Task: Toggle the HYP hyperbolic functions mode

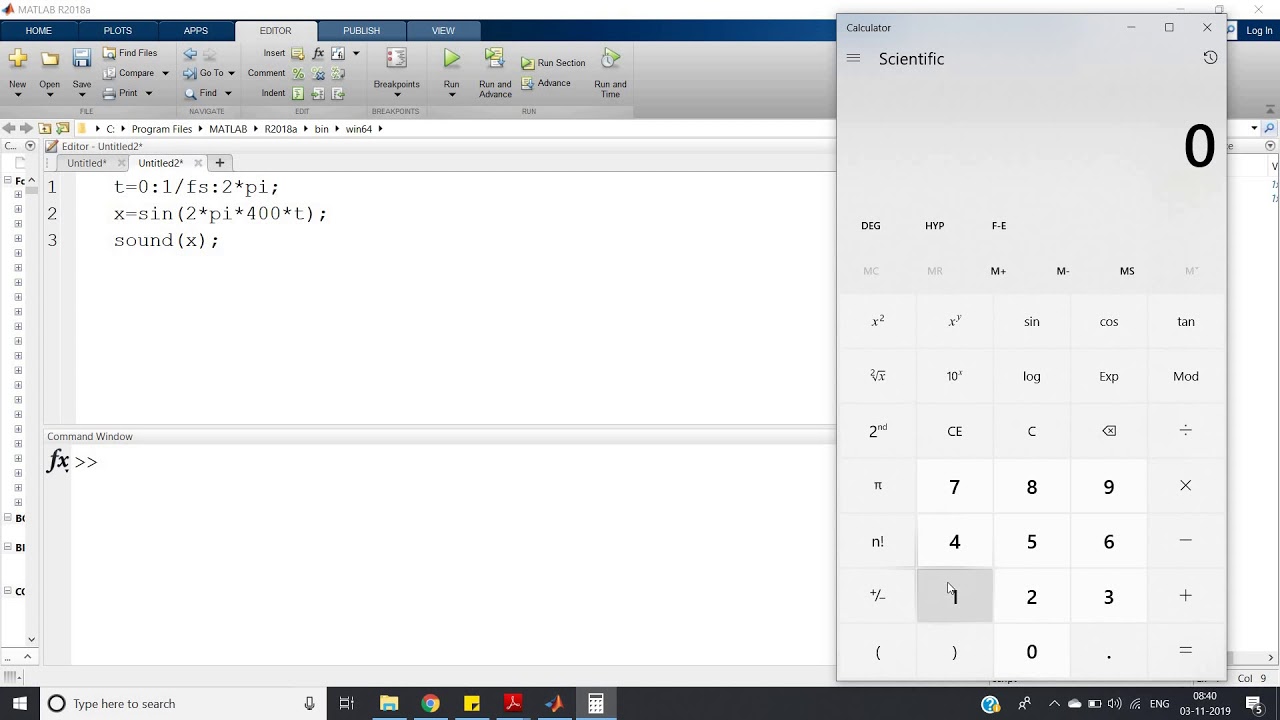Action: coord(935,226)
